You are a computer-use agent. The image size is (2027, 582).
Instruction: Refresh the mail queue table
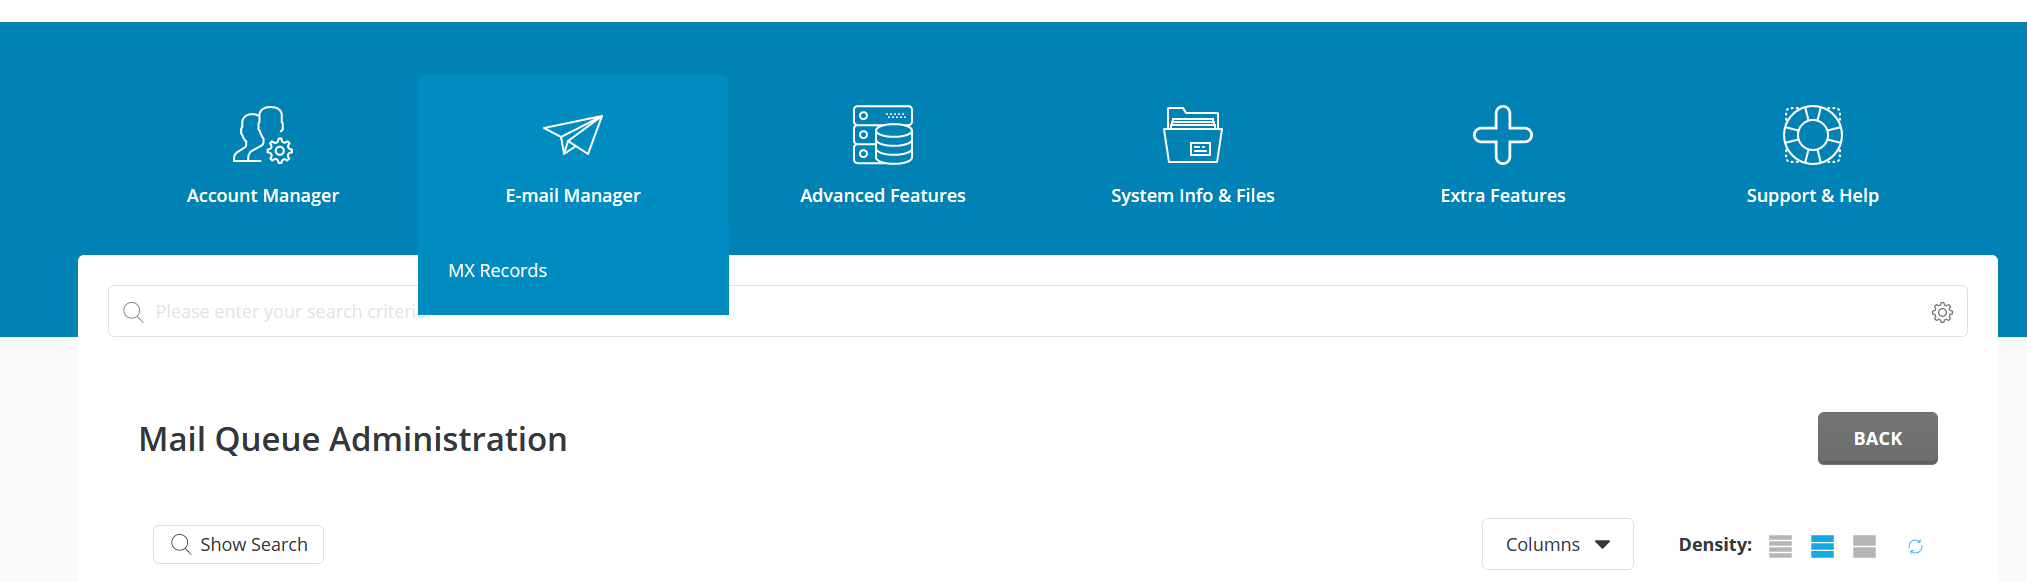tap(1915, 546)
